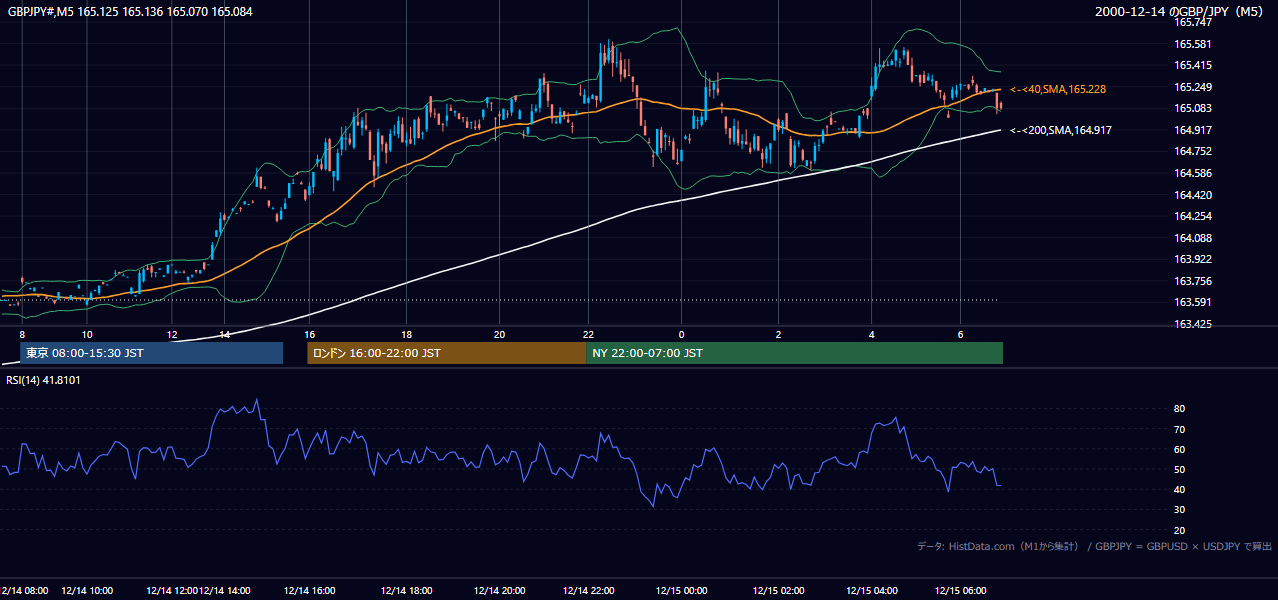Click price axis value 163.922
The width and height of the screenshot is (1278, 600).
[1192, 260]
